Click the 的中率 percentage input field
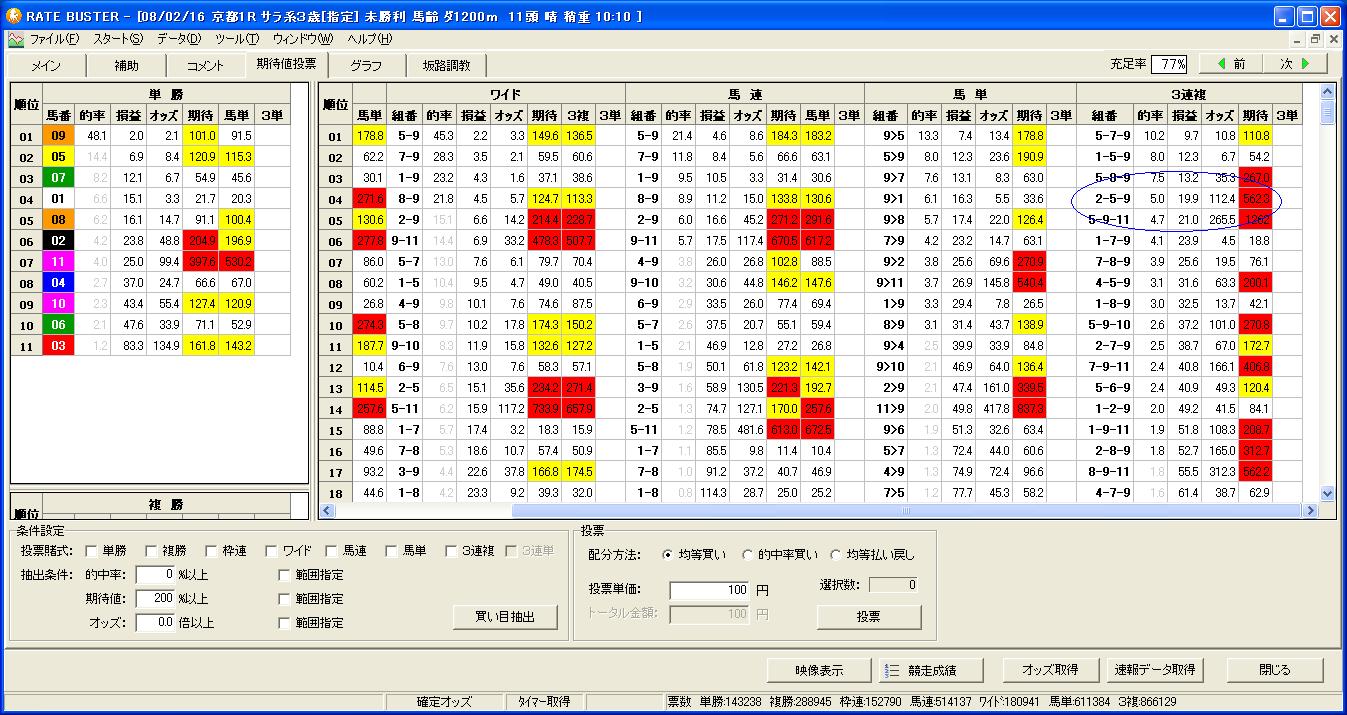The width and height of the screenshot is (1347, 715). coord(155,575)
